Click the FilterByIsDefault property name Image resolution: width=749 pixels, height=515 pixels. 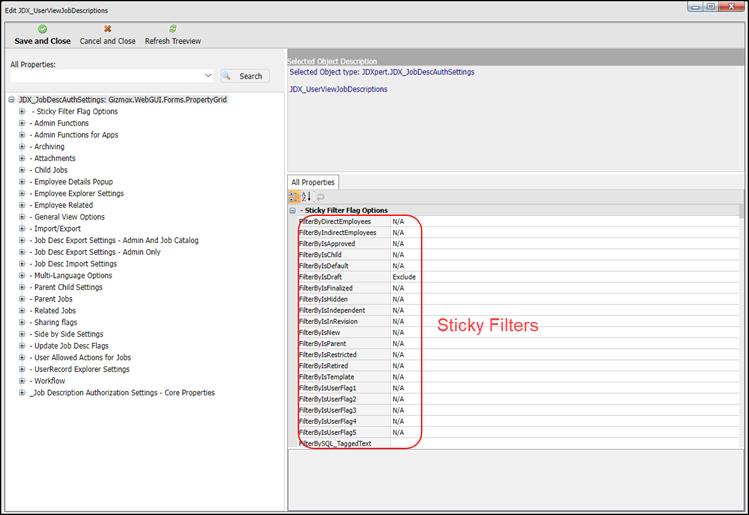pyautogui.click(x=323, y=266)
